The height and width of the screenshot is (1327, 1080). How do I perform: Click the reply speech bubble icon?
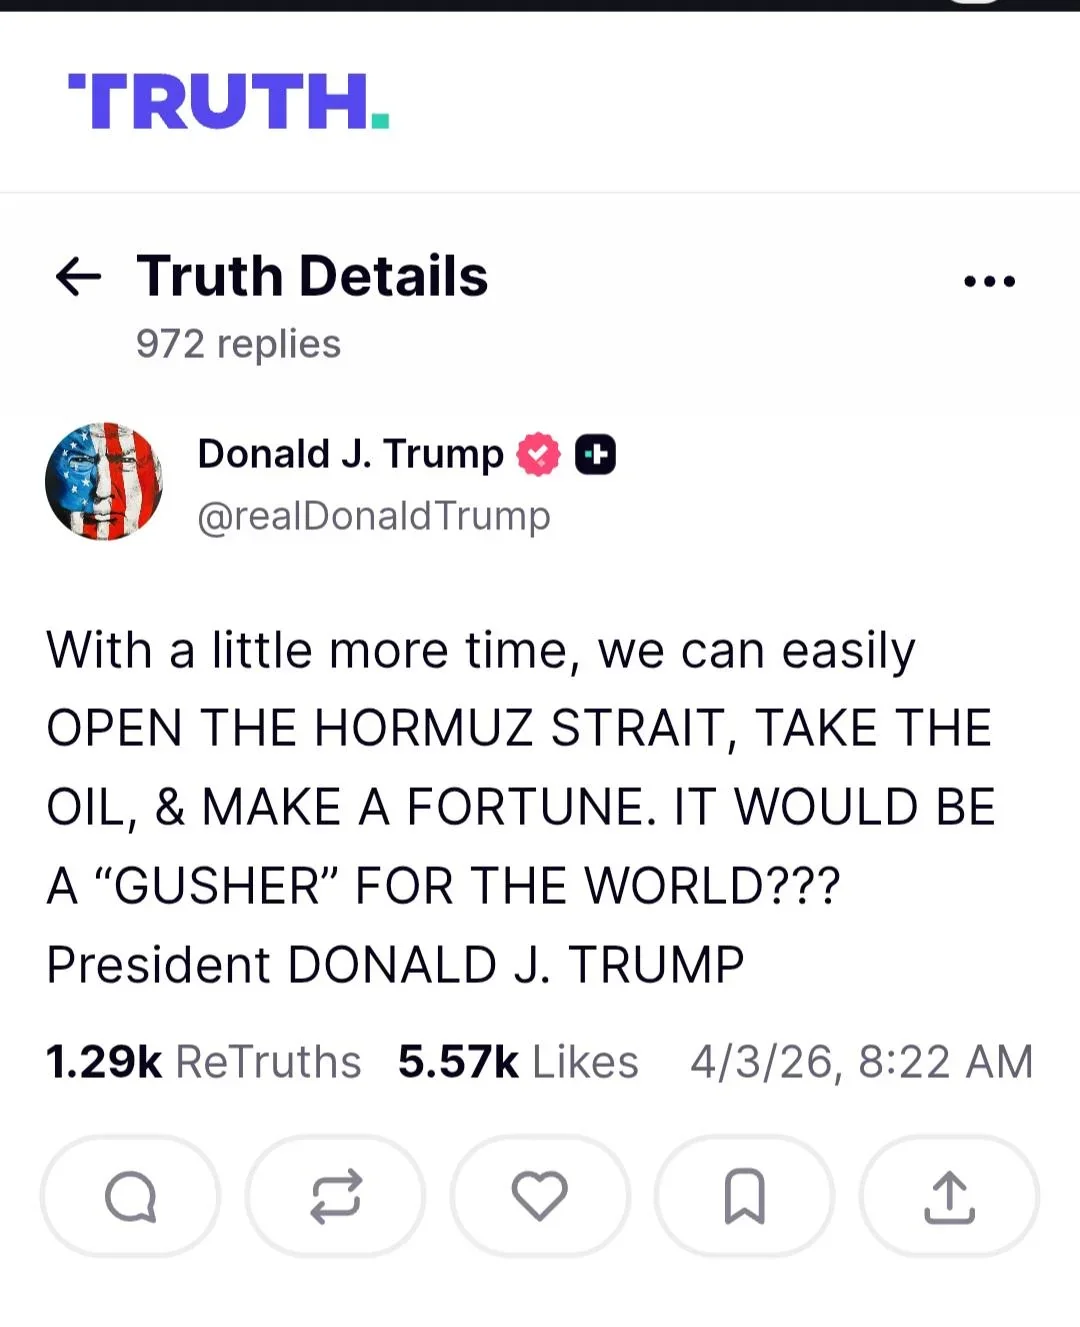tap(130, 1196)
